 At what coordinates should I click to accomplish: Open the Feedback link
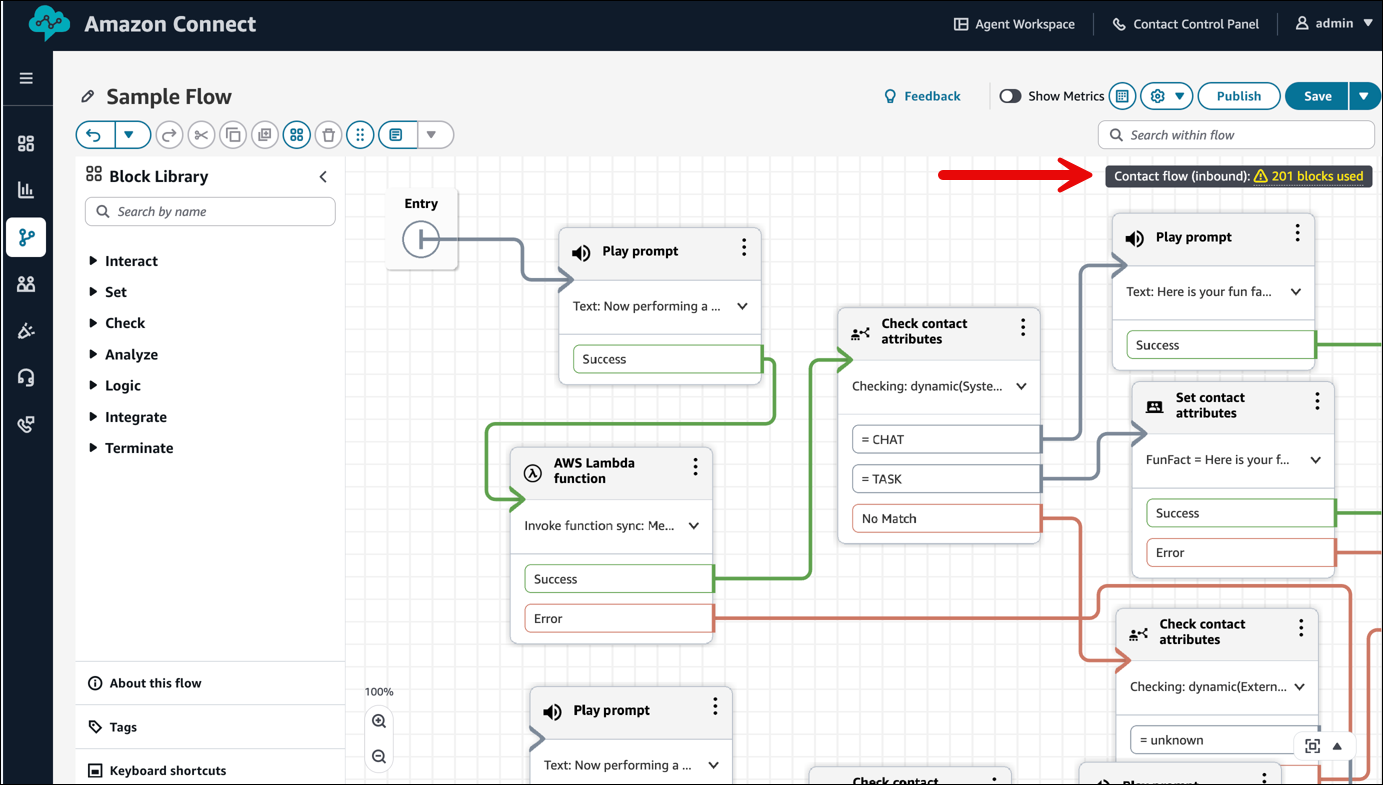921,96
